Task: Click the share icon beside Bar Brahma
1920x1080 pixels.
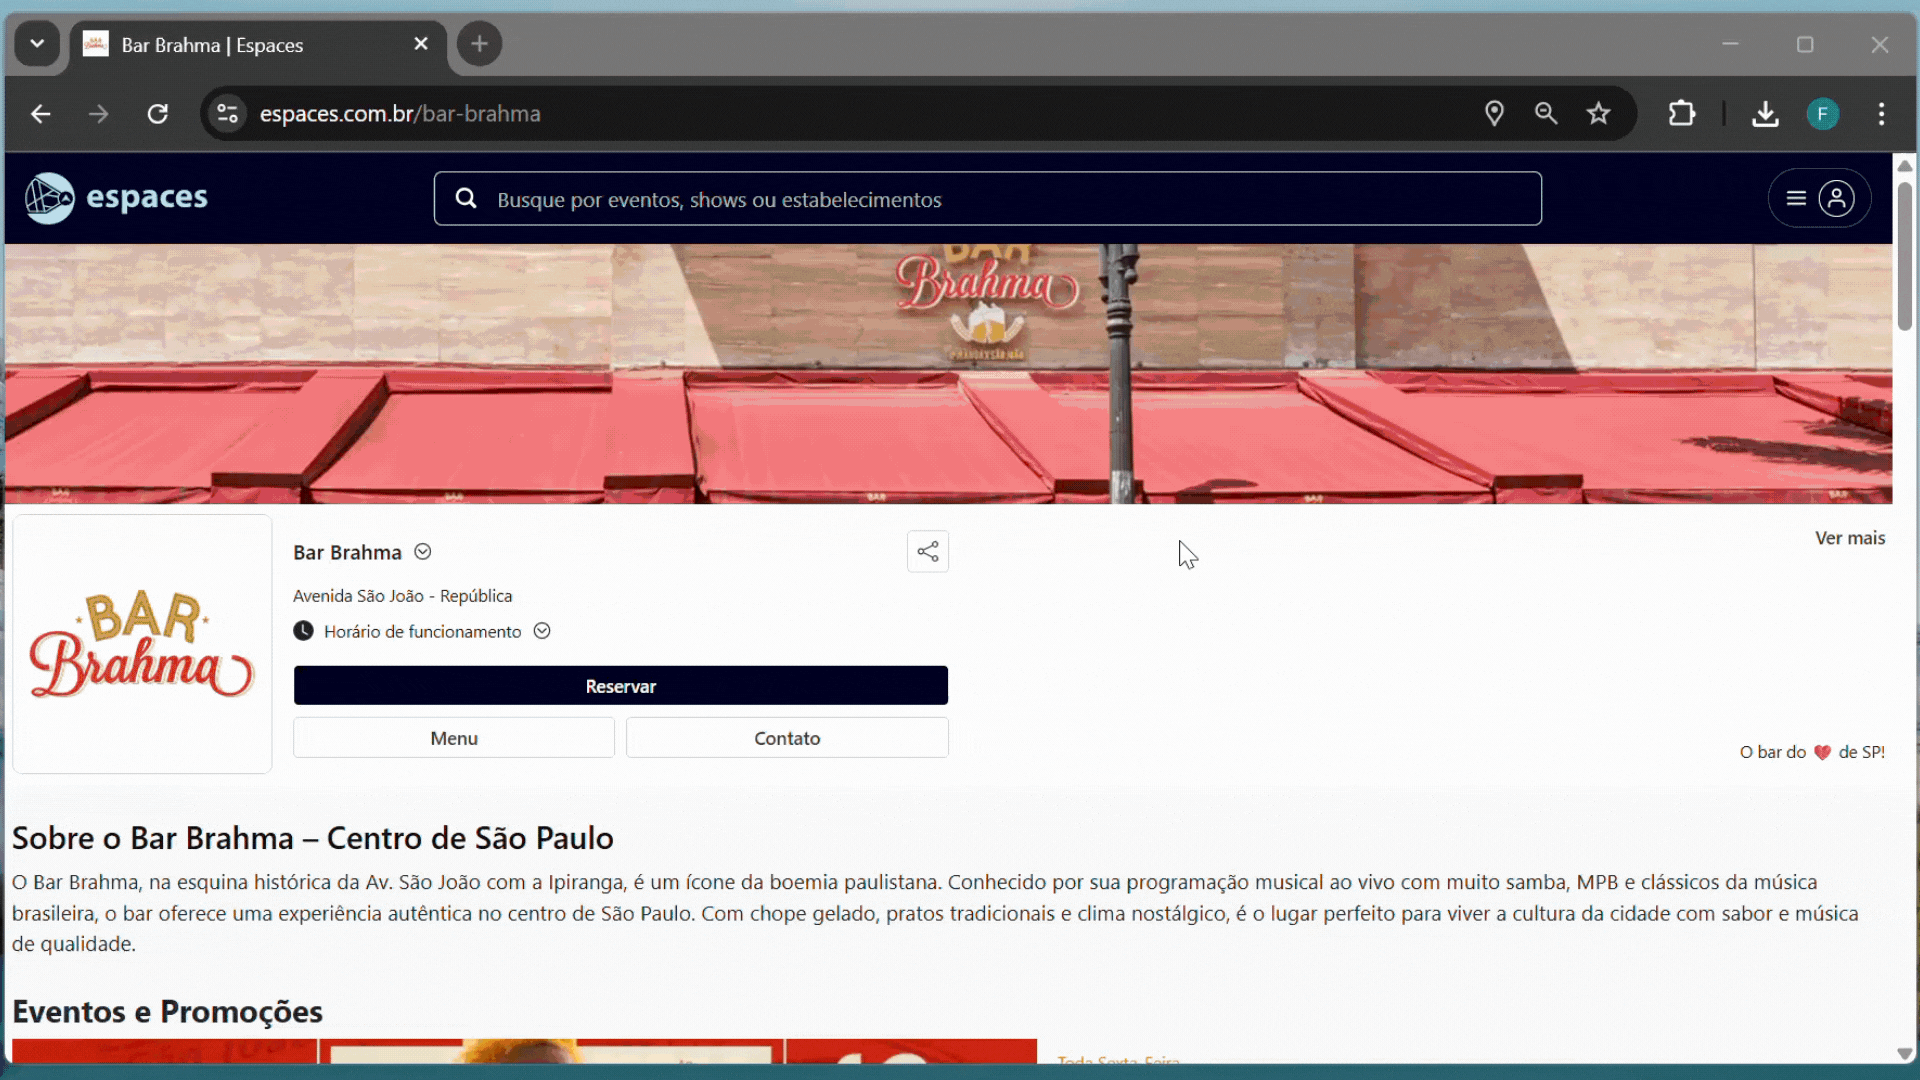Action: coord(927,552)
